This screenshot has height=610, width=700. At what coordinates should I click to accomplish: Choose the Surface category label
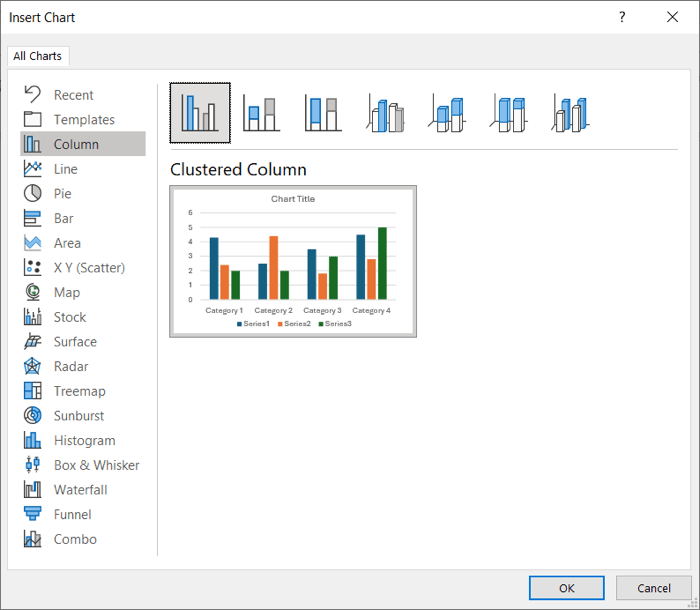[75, 342]
